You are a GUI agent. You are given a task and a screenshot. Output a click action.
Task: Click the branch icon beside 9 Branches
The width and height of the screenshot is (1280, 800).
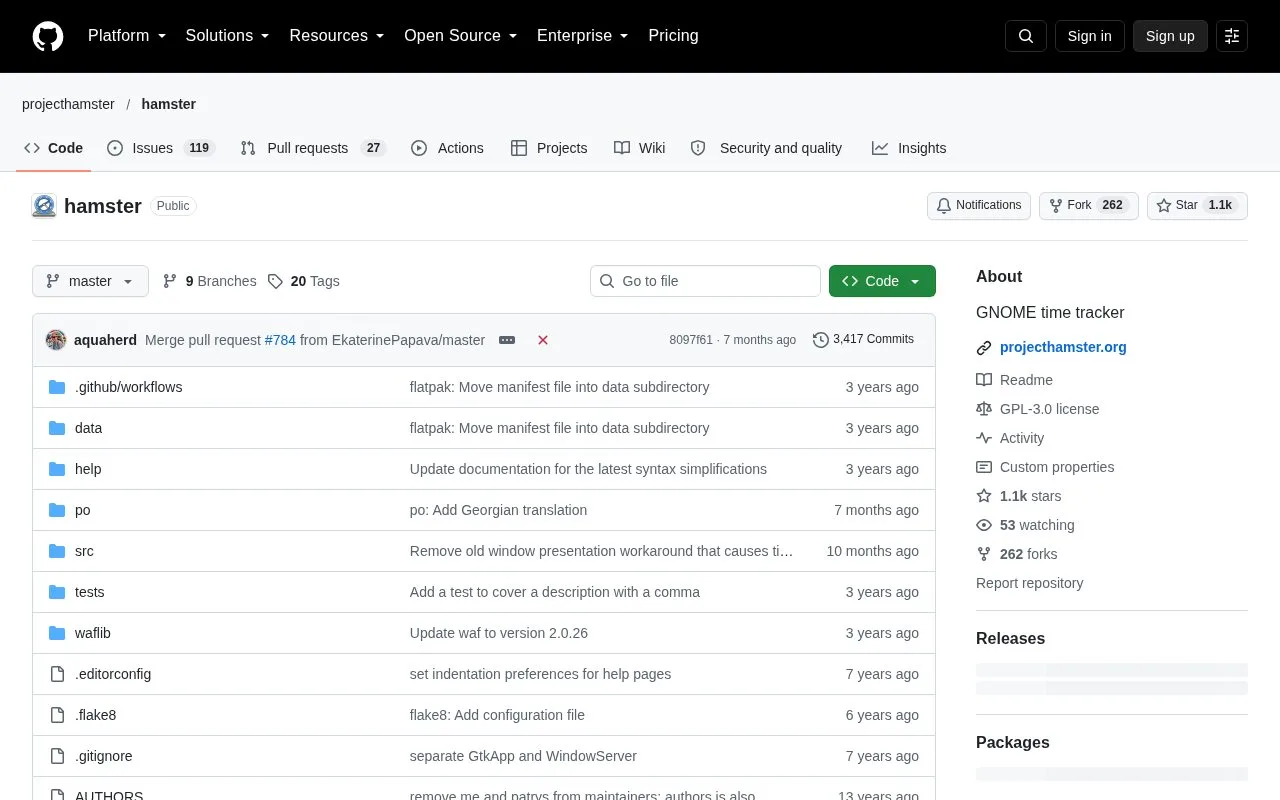[x=170, y=281]
